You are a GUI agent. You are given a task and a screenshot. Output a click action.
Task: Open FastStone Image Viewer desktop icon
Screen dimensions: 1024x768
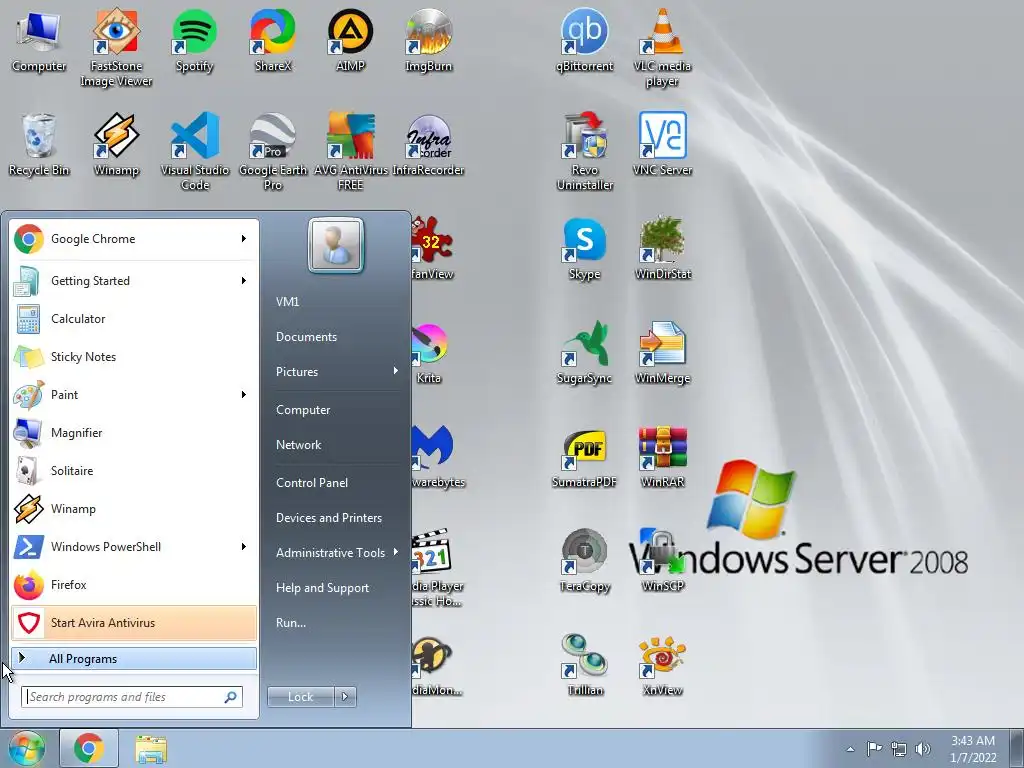tap(116, 46)
